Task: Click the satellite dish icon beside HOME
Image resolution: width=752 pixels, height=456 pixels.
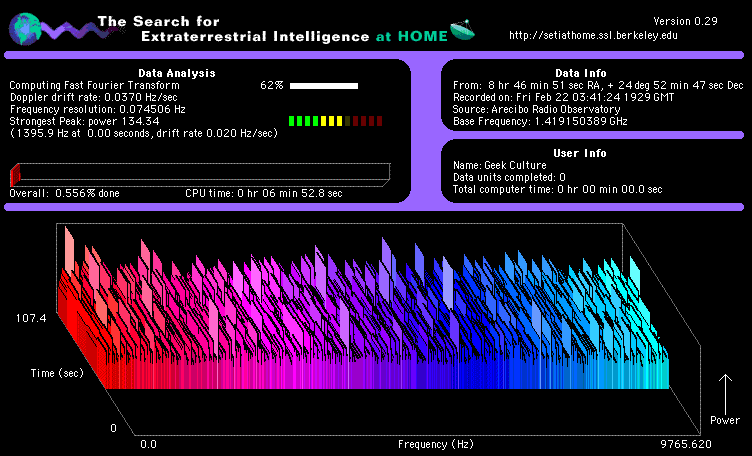Action: click(x=463, y=31)
